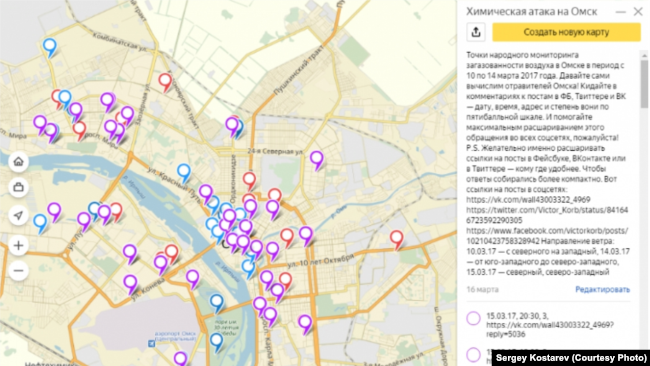Click the panel's vertical scrollbar thumb

tap(644, 83)
